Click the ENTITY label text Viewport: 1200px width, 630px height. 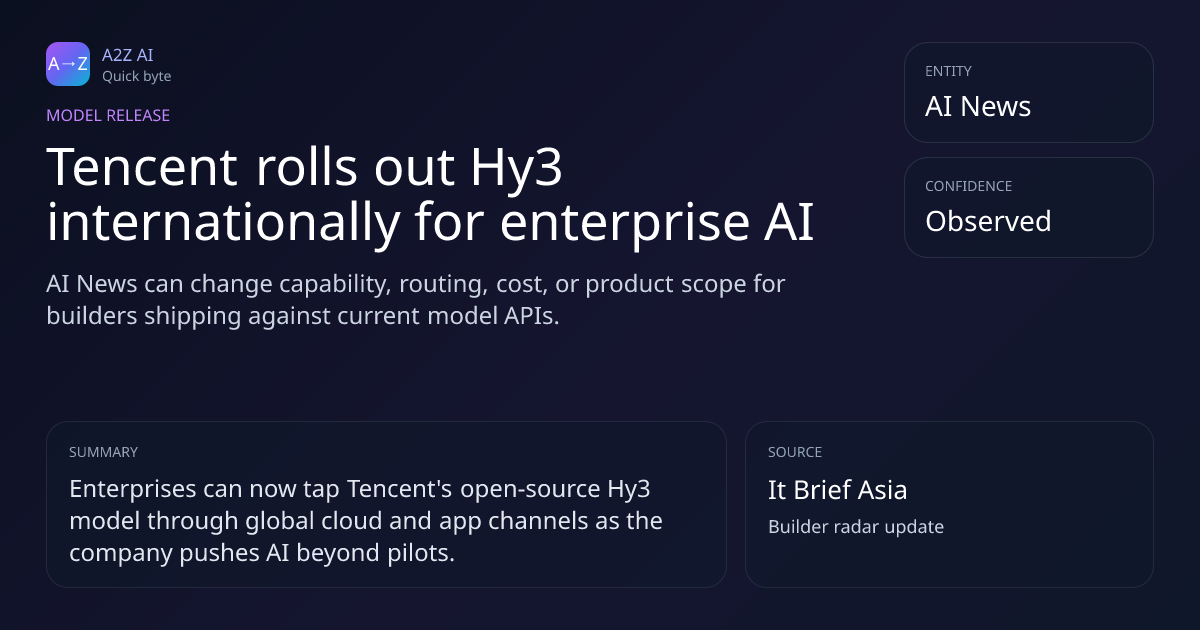point(948,71)
